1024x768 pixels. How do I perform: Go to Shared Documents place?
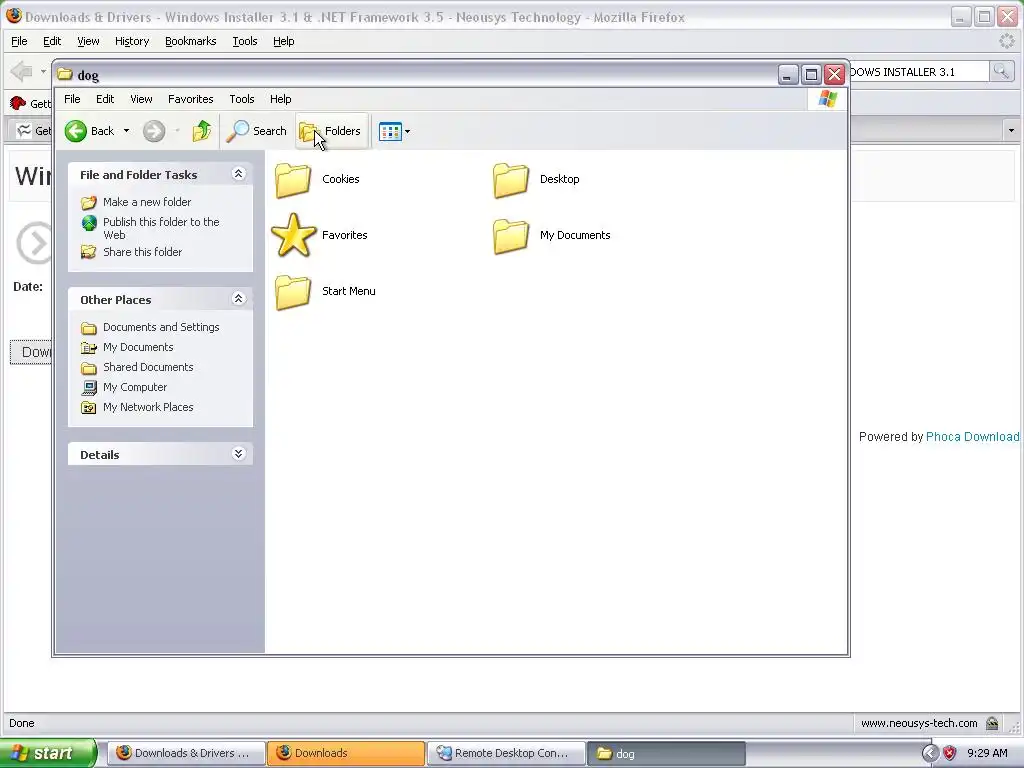(148, 368)
